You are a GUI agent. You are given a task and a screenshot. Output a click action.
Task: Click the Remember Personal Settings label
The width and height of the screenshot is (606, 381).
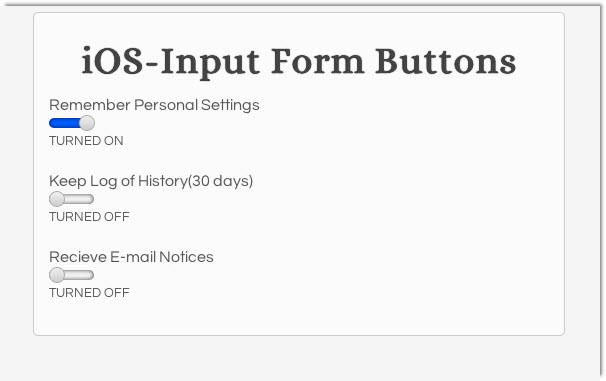154,105
